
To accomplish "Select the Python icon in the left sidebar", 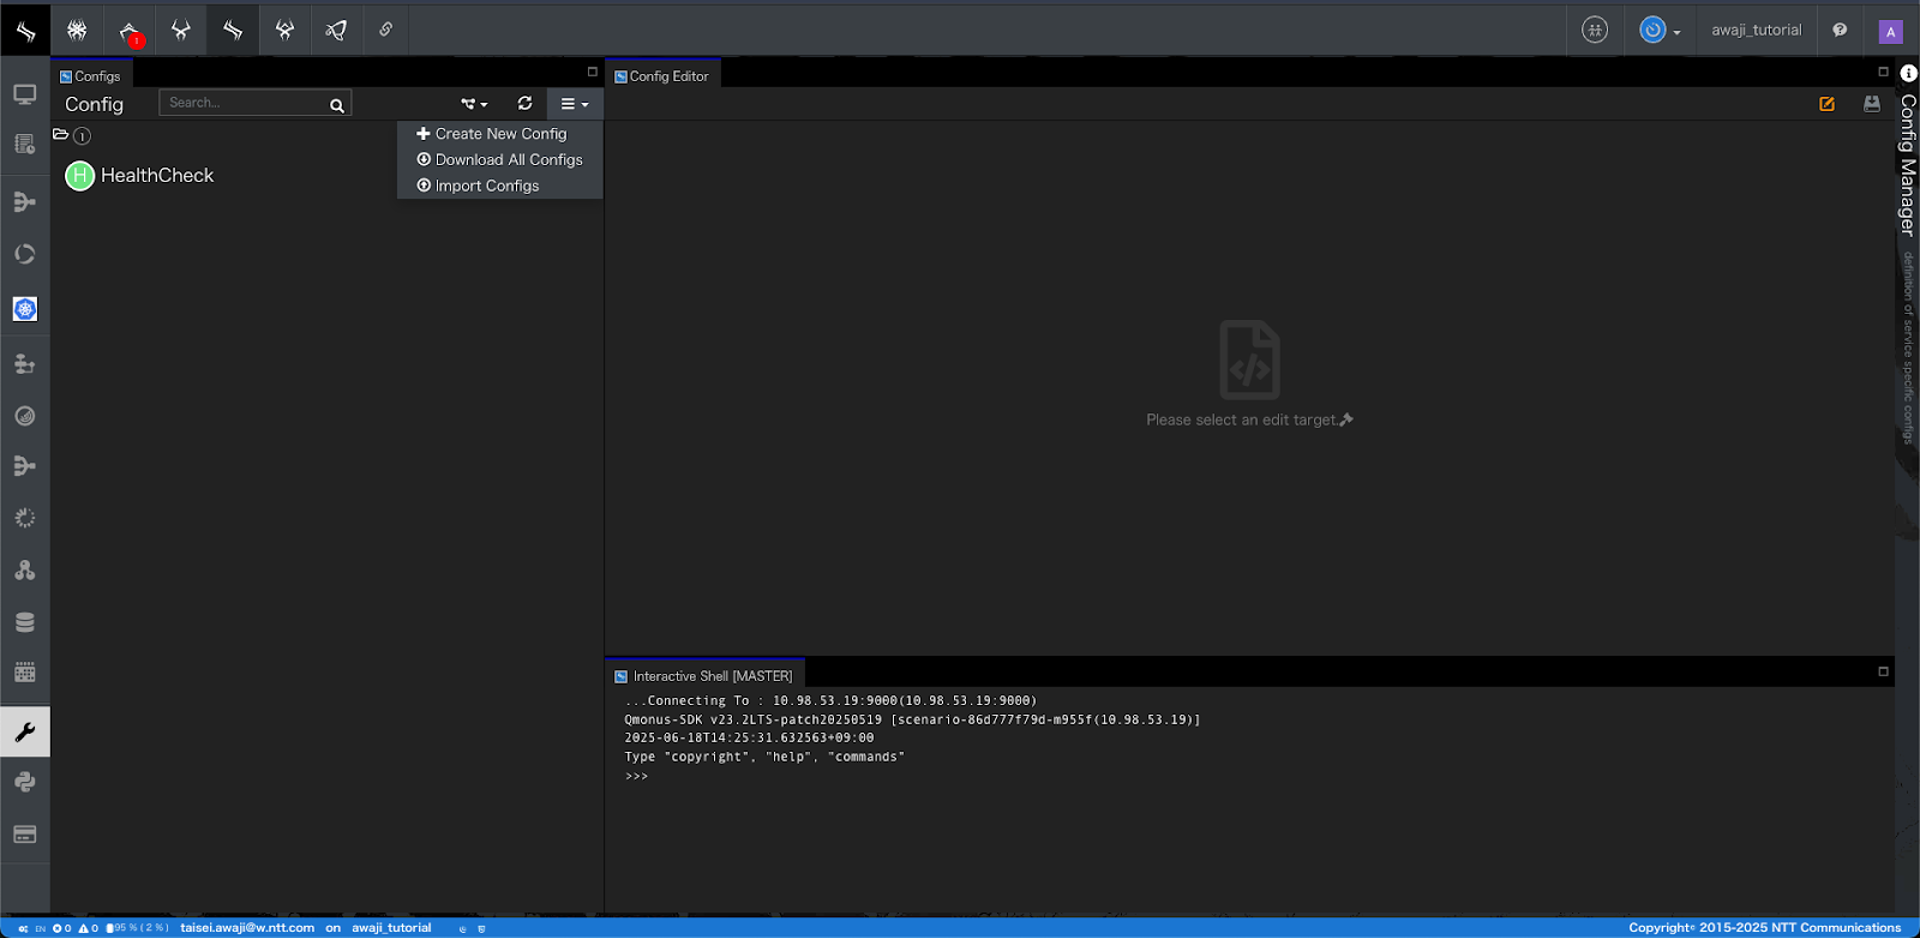I will tap(25, 782).
